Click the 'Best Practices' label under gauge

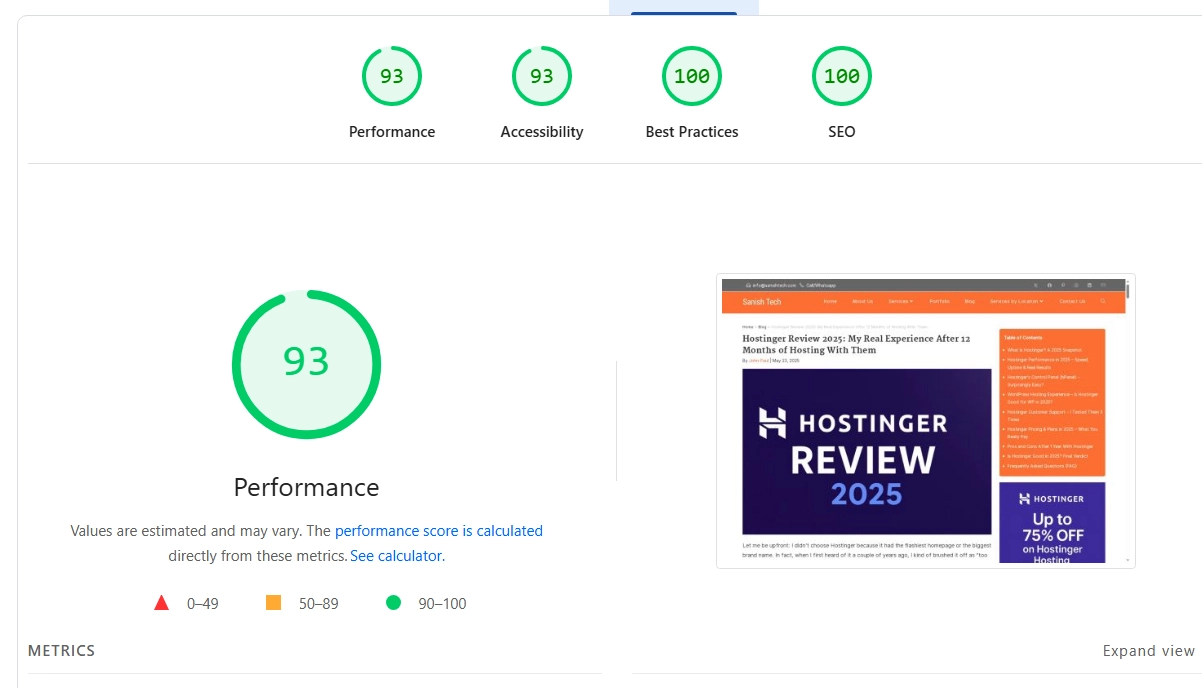pos(692,132)
